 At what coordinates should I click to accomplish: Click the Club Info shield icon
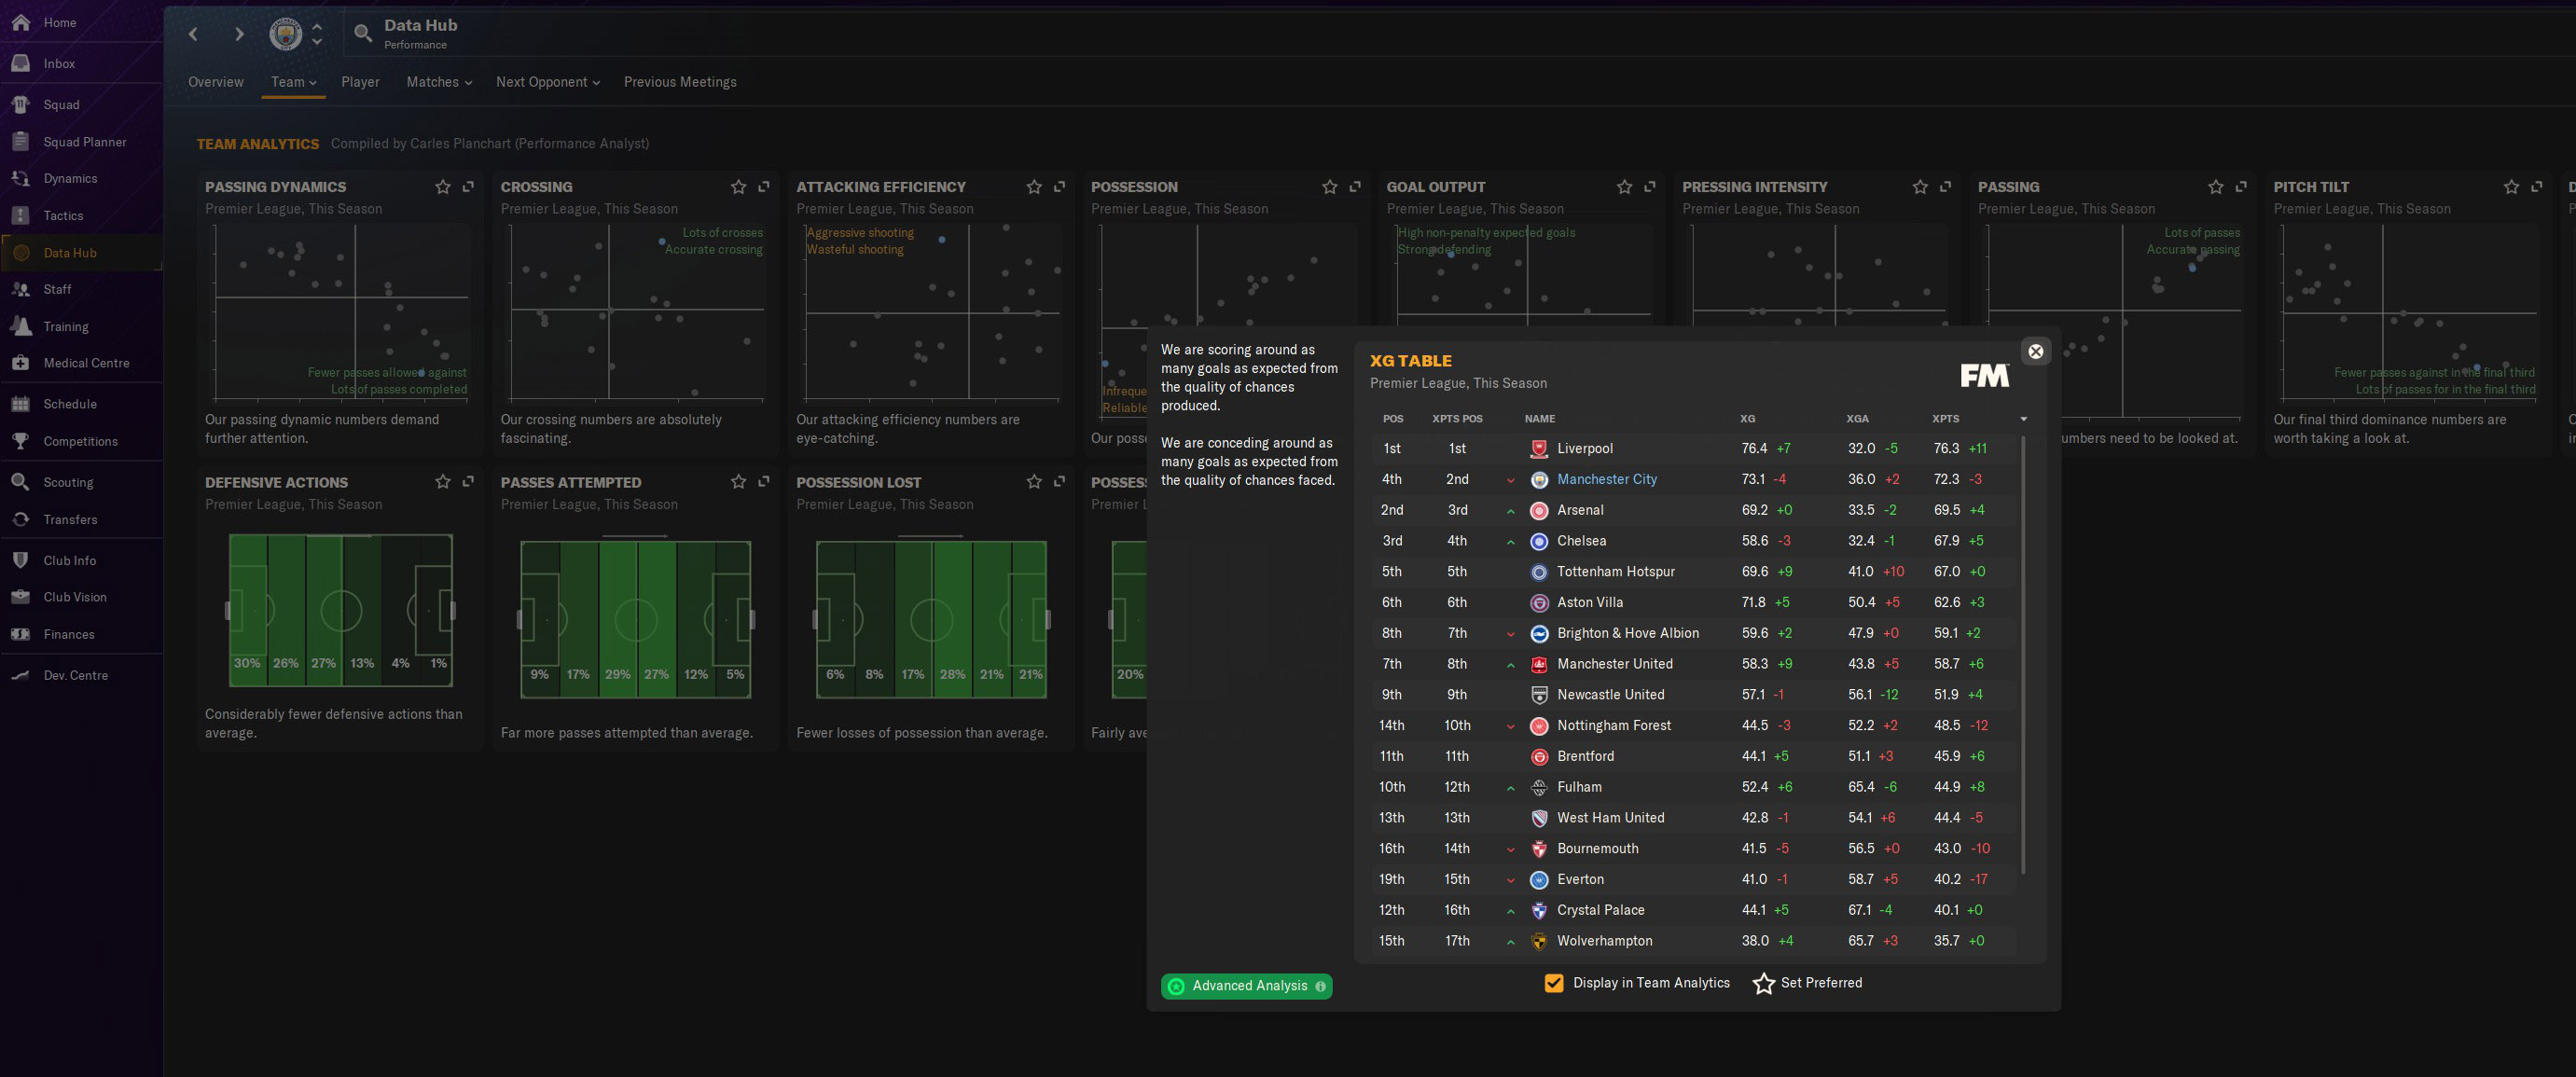coord(20,560)
